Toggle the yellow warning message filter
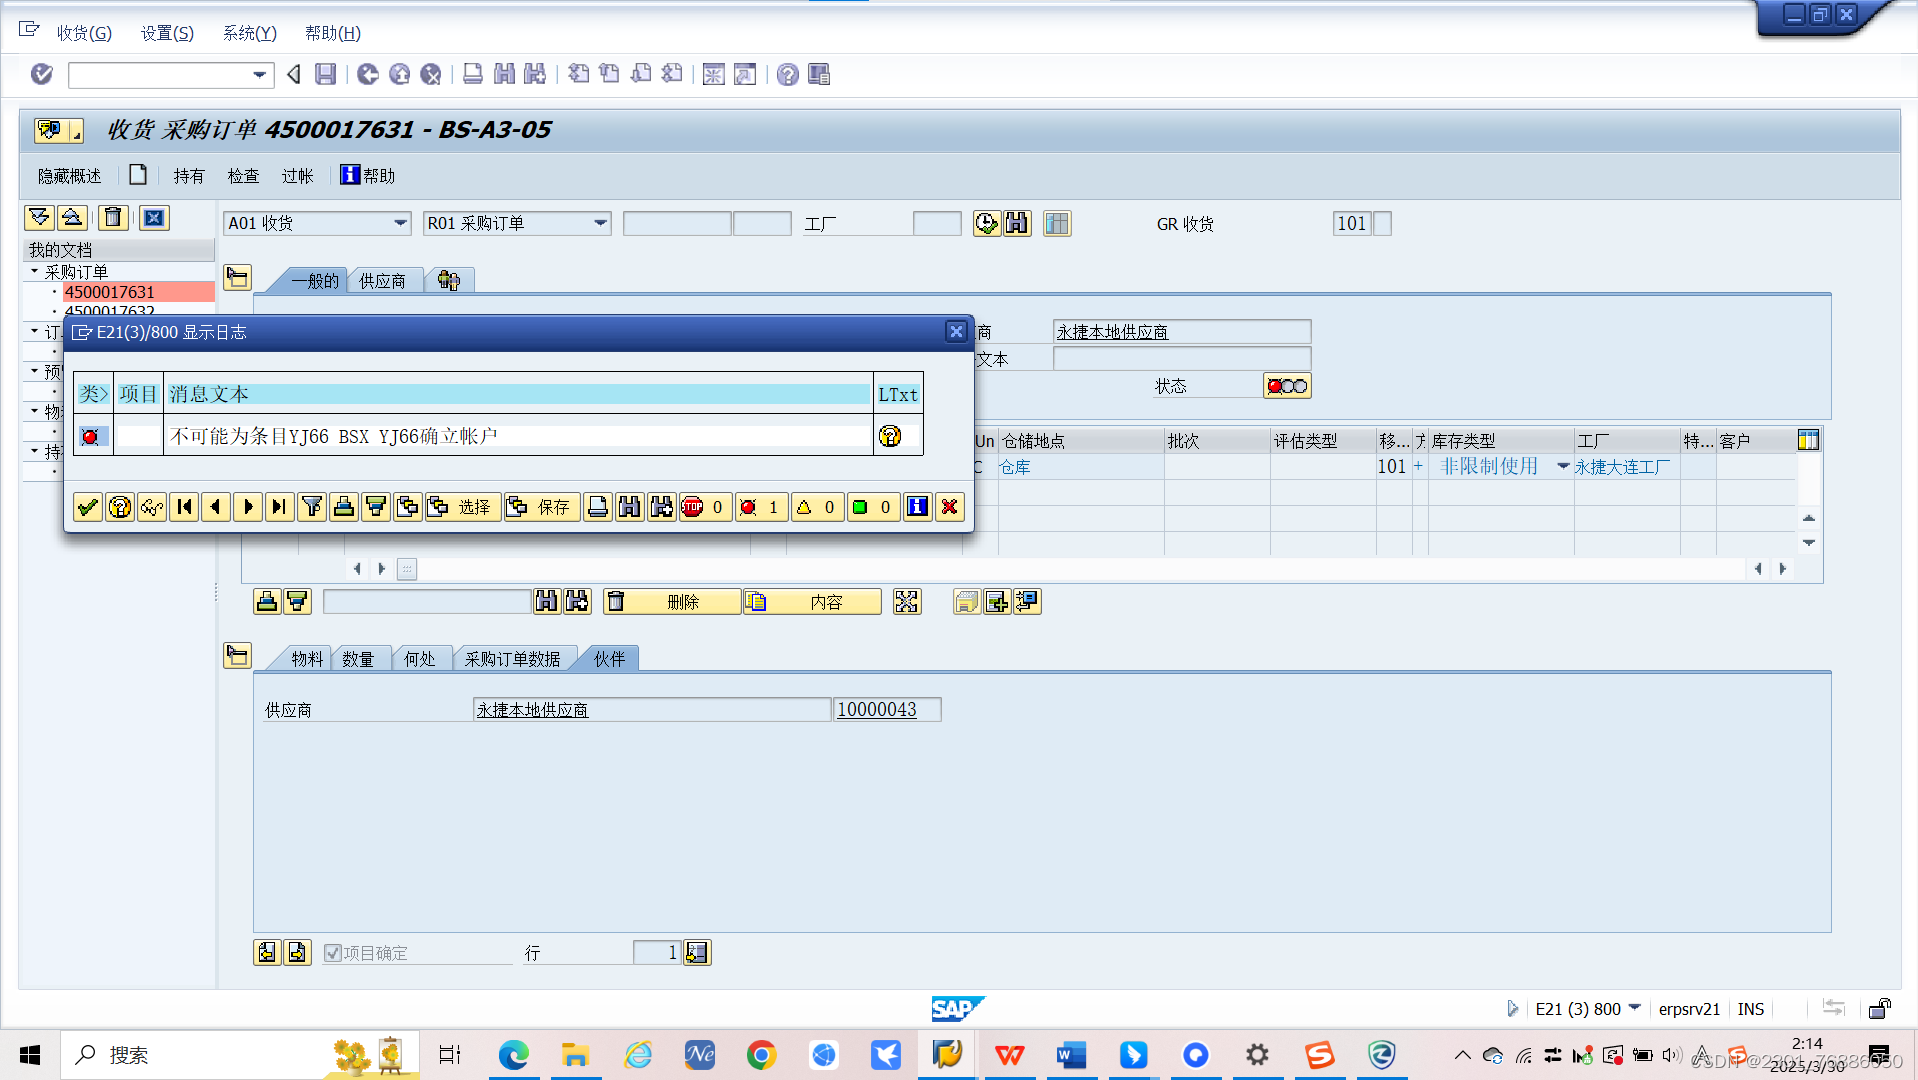 point(817,507)
